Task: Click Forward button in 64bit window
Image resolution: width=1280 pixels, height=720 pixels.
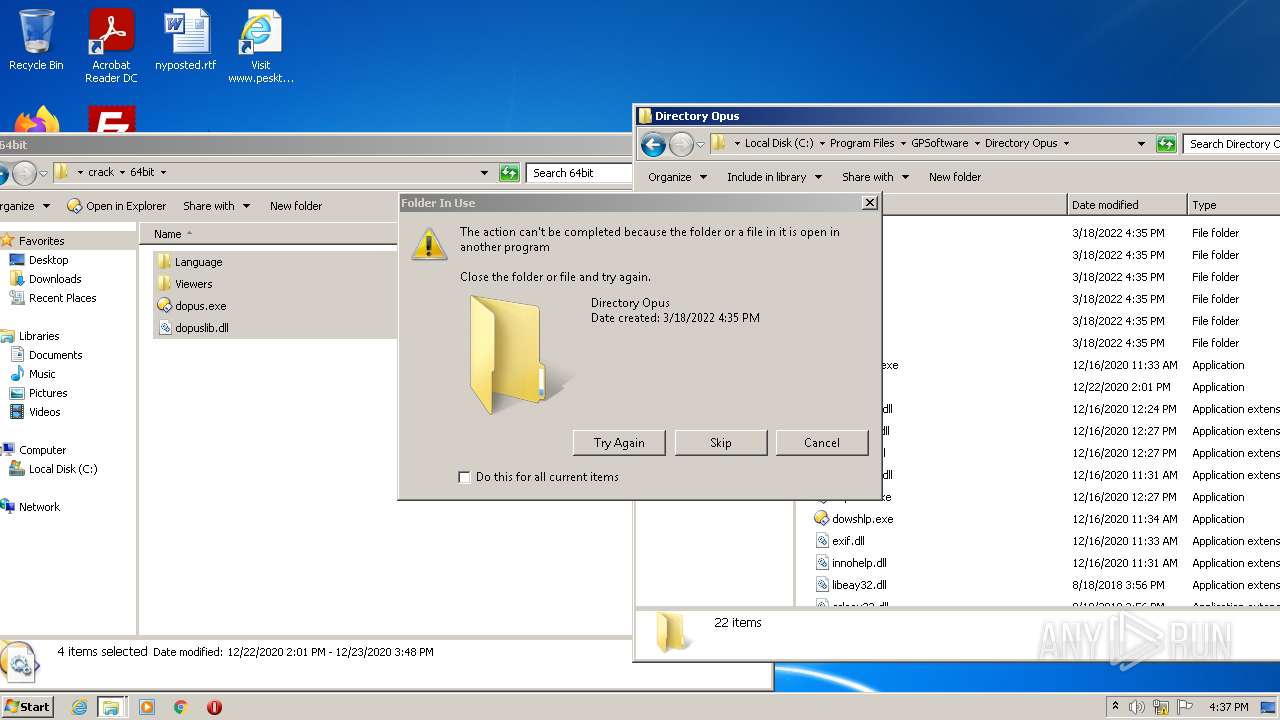Action: pyautogui.click(x=25, y=173)
